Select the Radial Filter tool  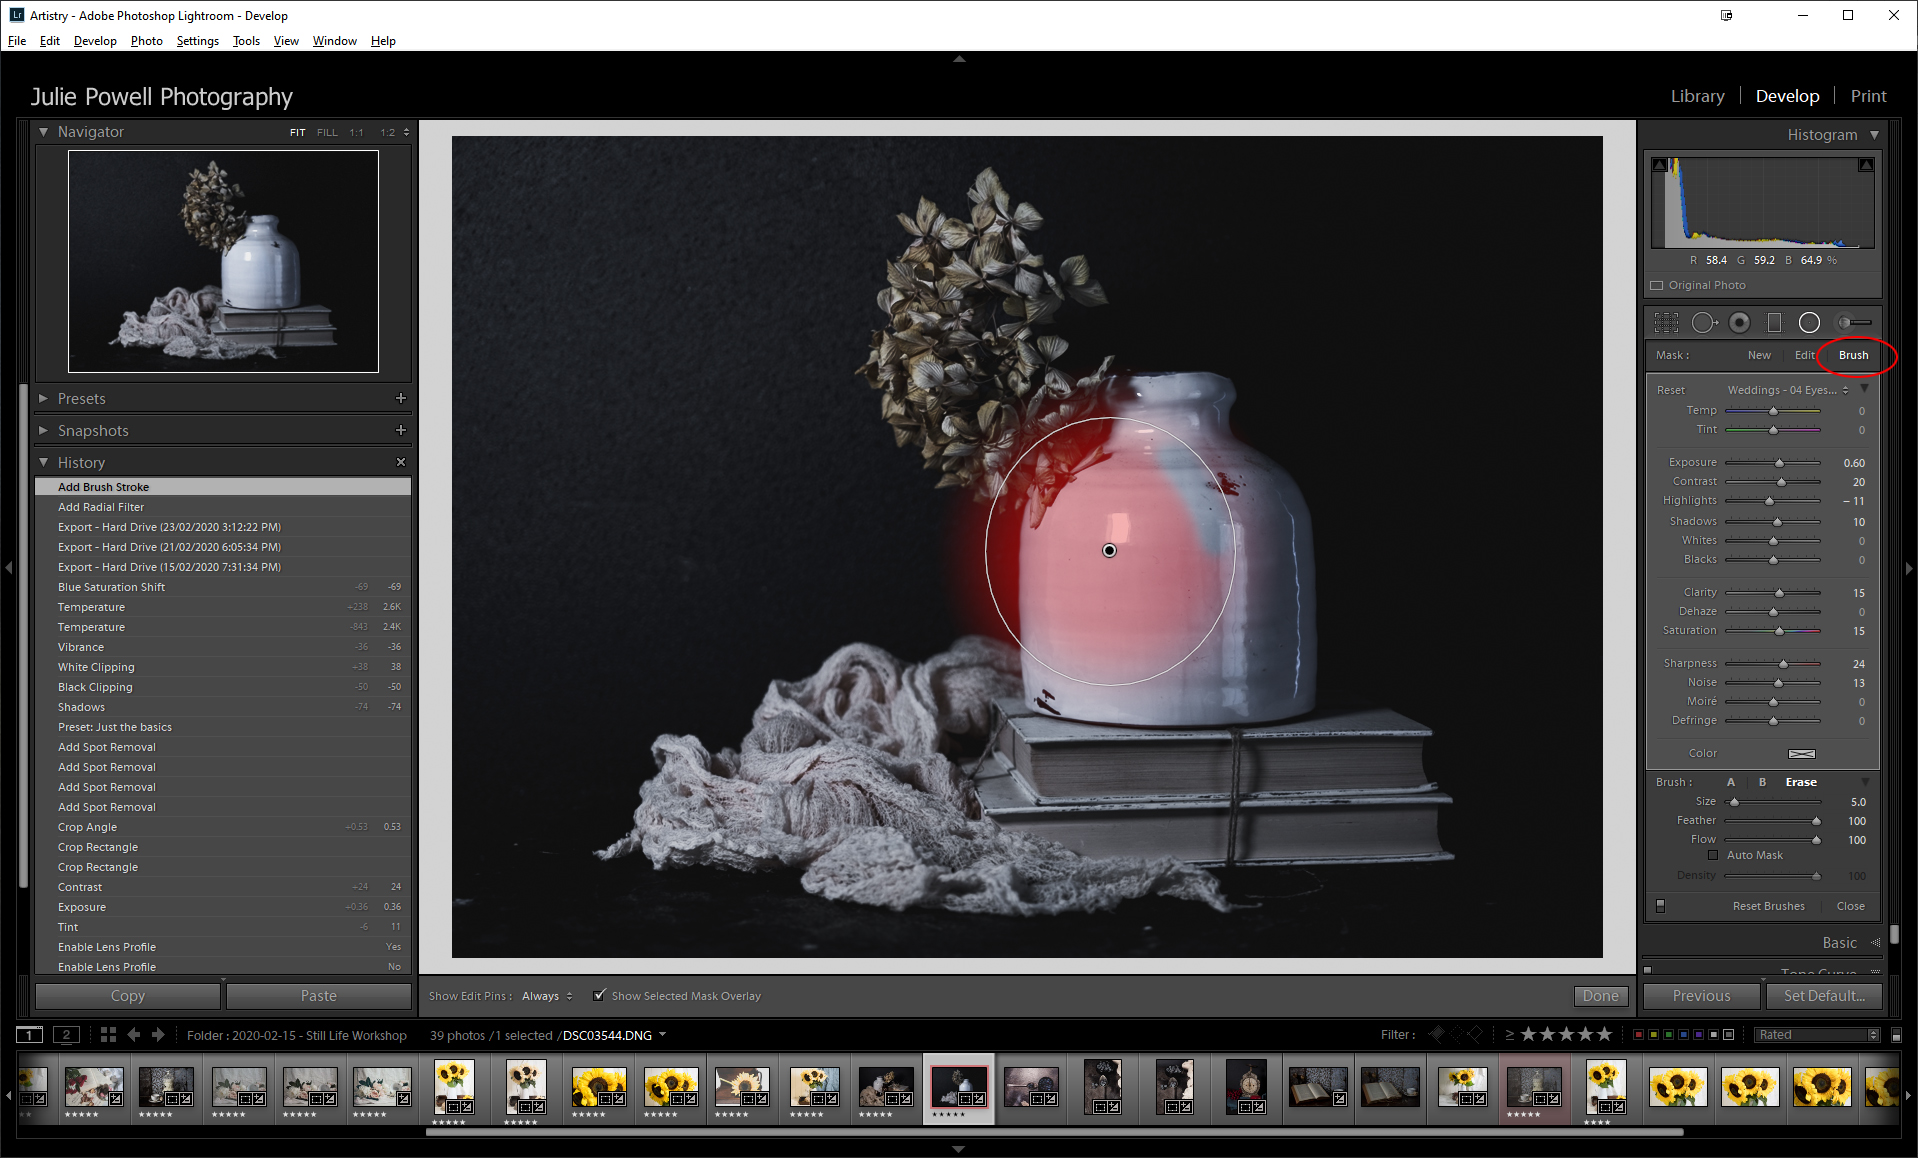click(1809, 323)
